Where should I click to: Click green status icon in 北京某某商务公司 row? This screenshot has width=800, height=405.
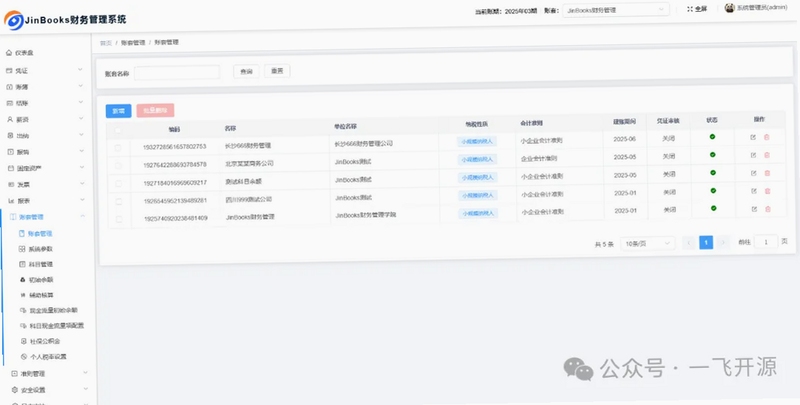(712, 155)
